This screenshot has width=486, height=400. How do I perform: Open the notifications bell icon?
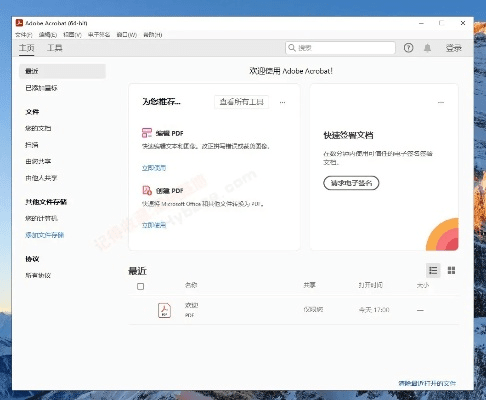click(x=427, y=48)
